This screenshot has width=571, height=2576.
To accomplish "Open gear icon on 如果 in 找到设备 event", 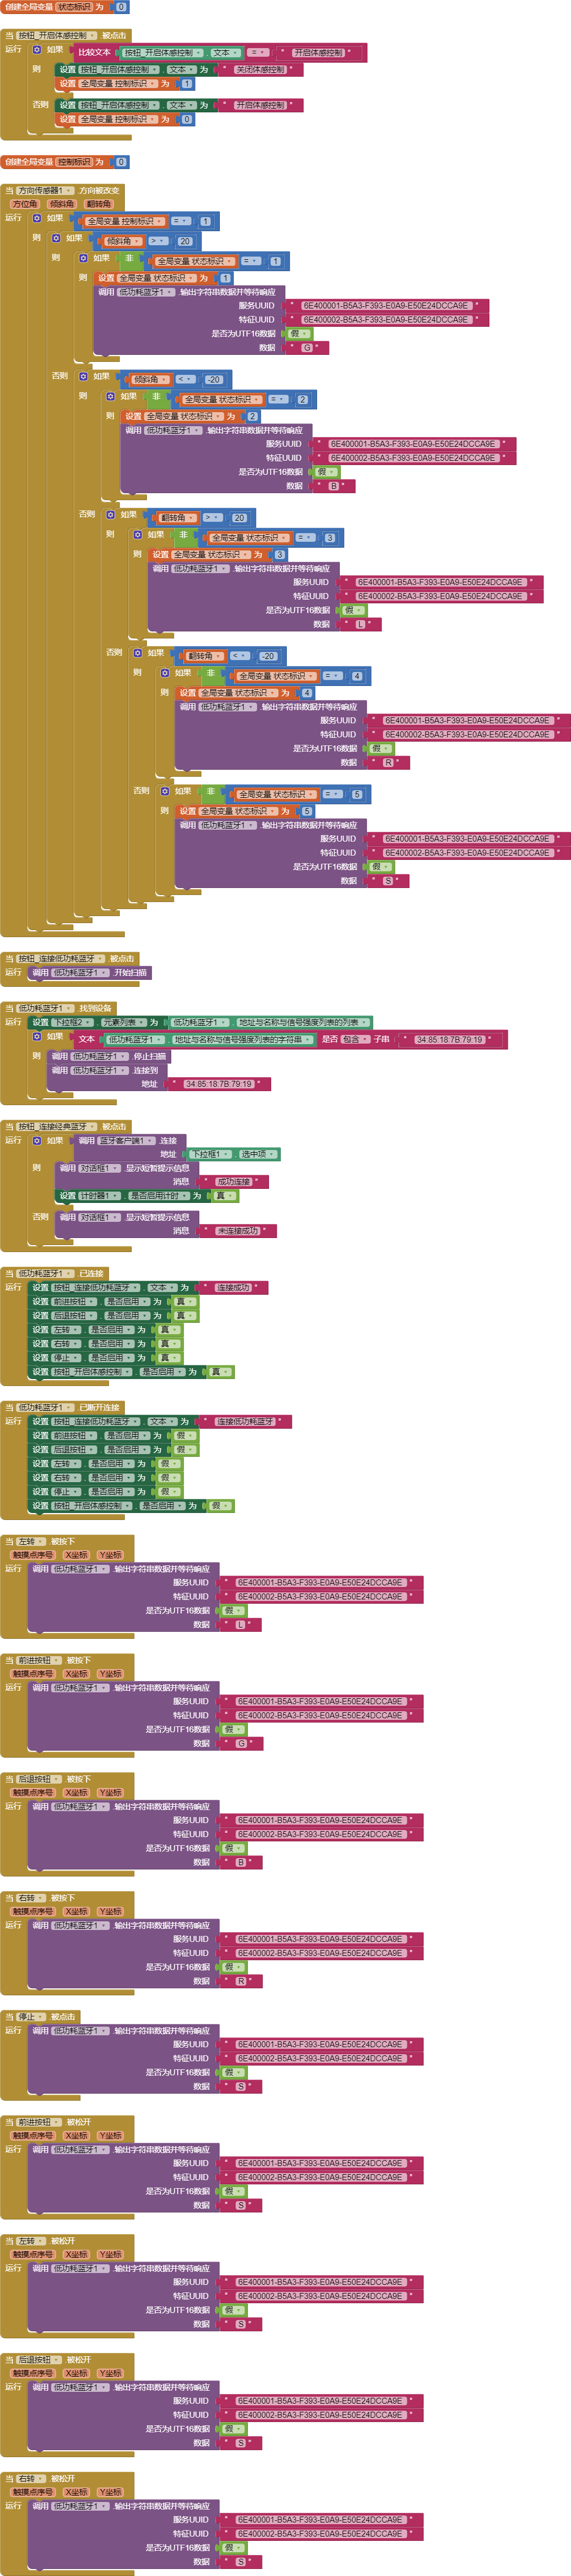I will (37, 1036).
